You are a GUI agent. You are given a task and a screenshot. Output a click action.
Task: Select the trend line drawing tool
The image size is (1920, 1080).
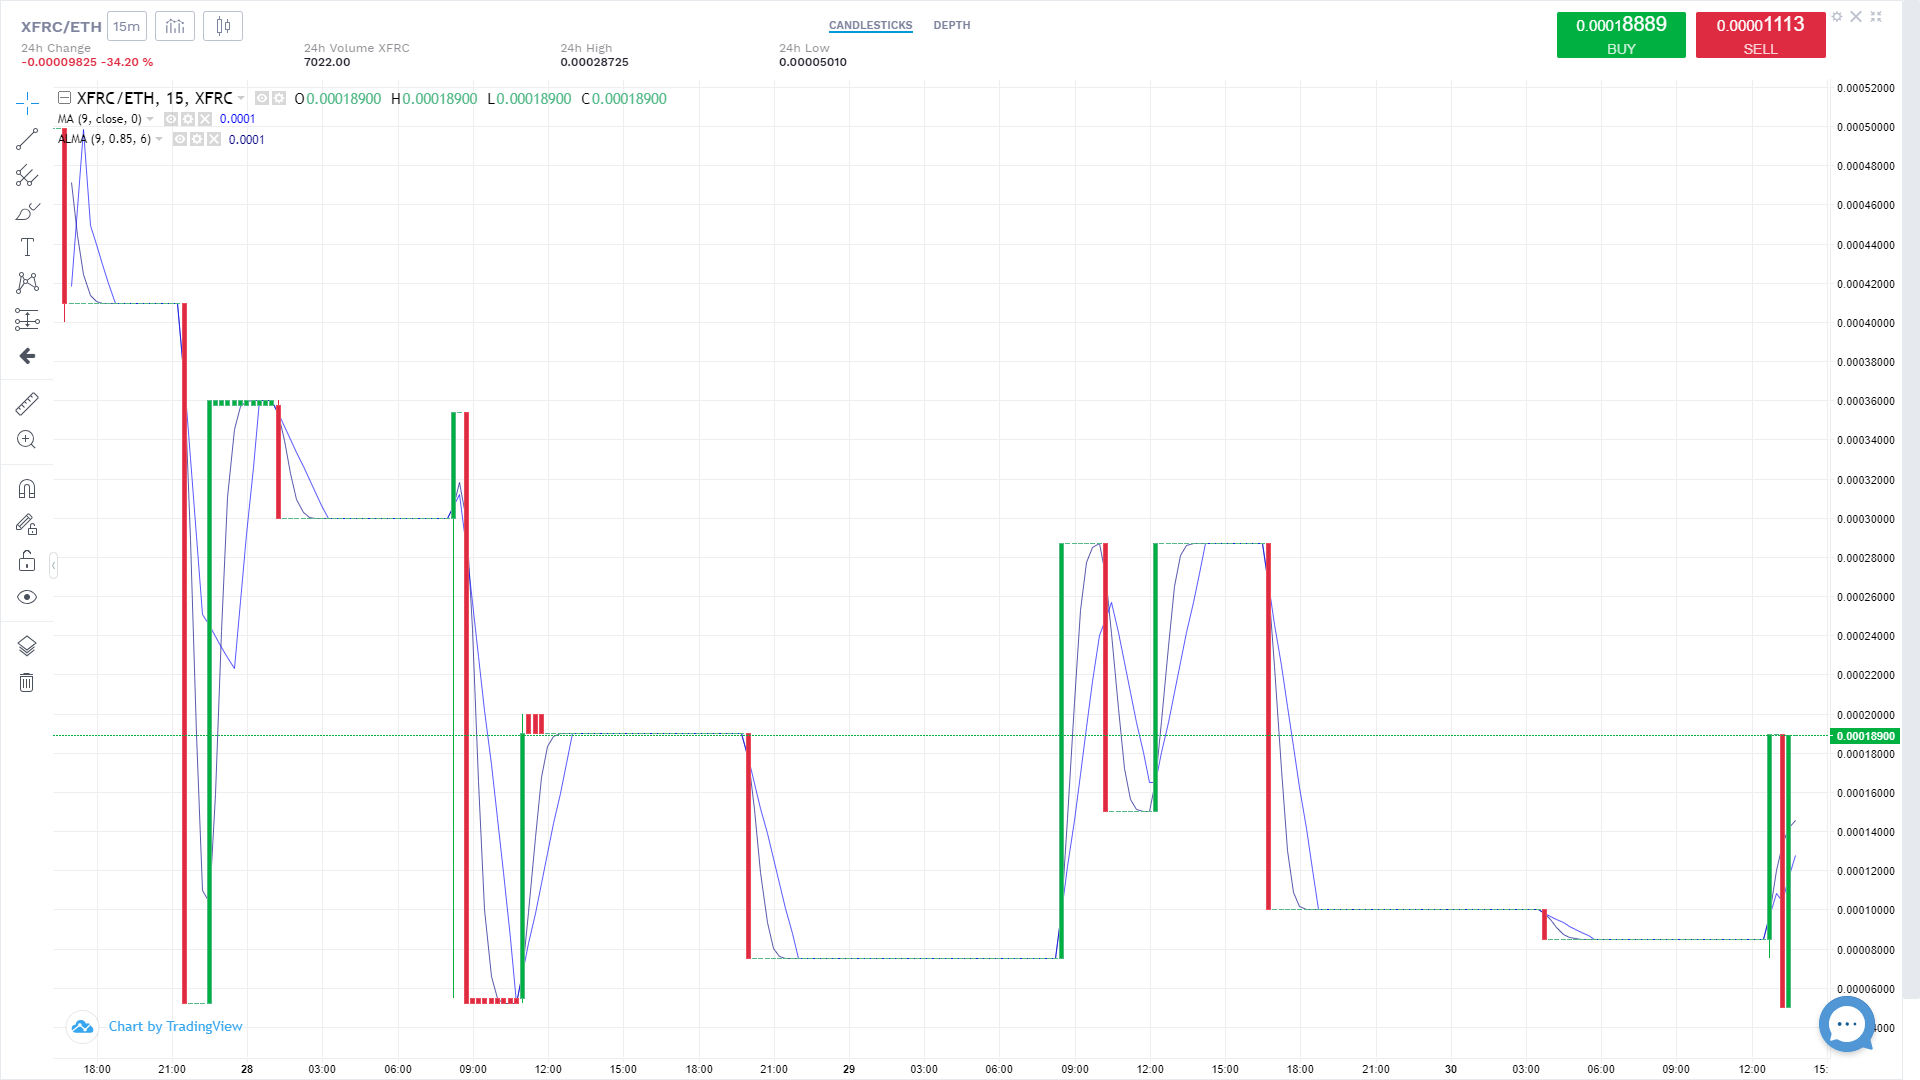tap(27, 139)
